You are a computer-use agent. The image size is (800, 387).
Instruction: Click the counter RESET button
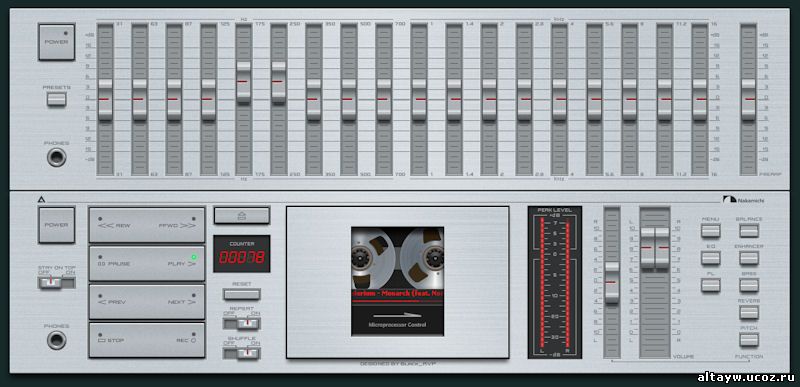point(242,294)
